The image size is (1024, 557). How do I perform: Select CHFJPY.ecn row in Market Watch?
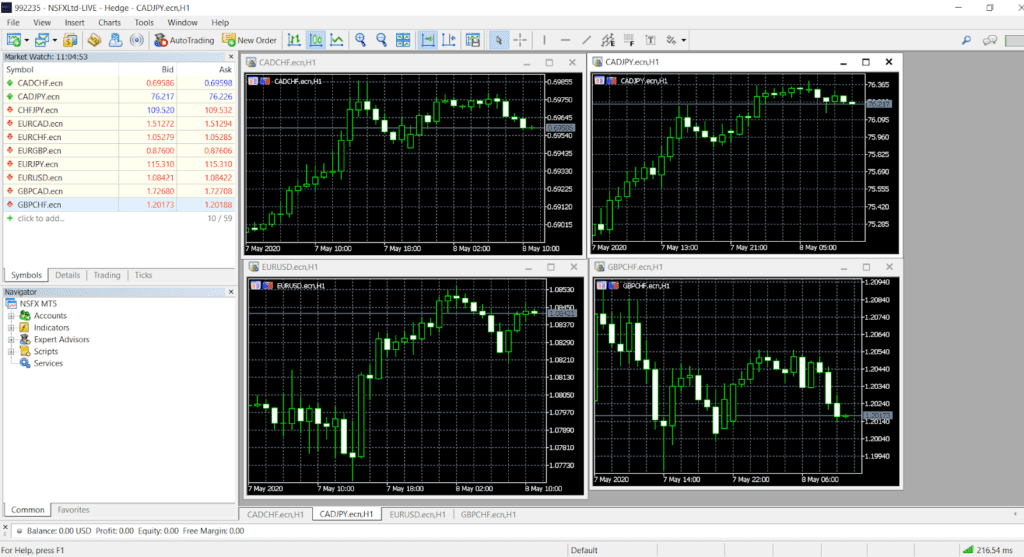pyautogui.click(x=119, y=110)
